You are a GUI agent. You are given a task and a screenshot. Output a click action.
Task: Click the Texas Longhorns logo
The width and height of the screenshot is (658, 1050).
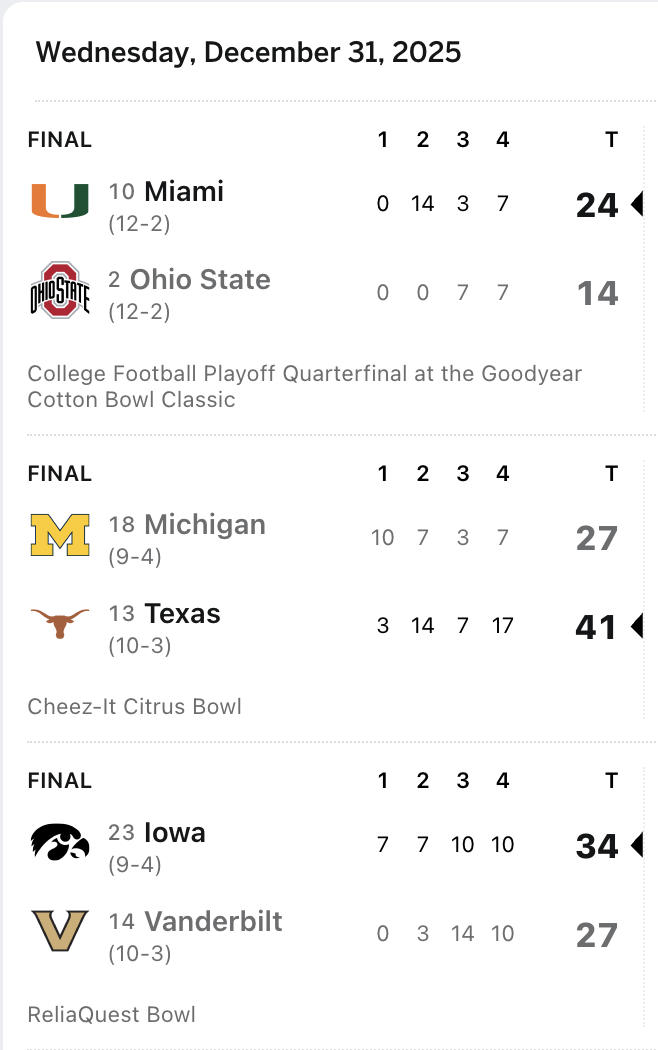pyautogui.click(x=59, y=624)
